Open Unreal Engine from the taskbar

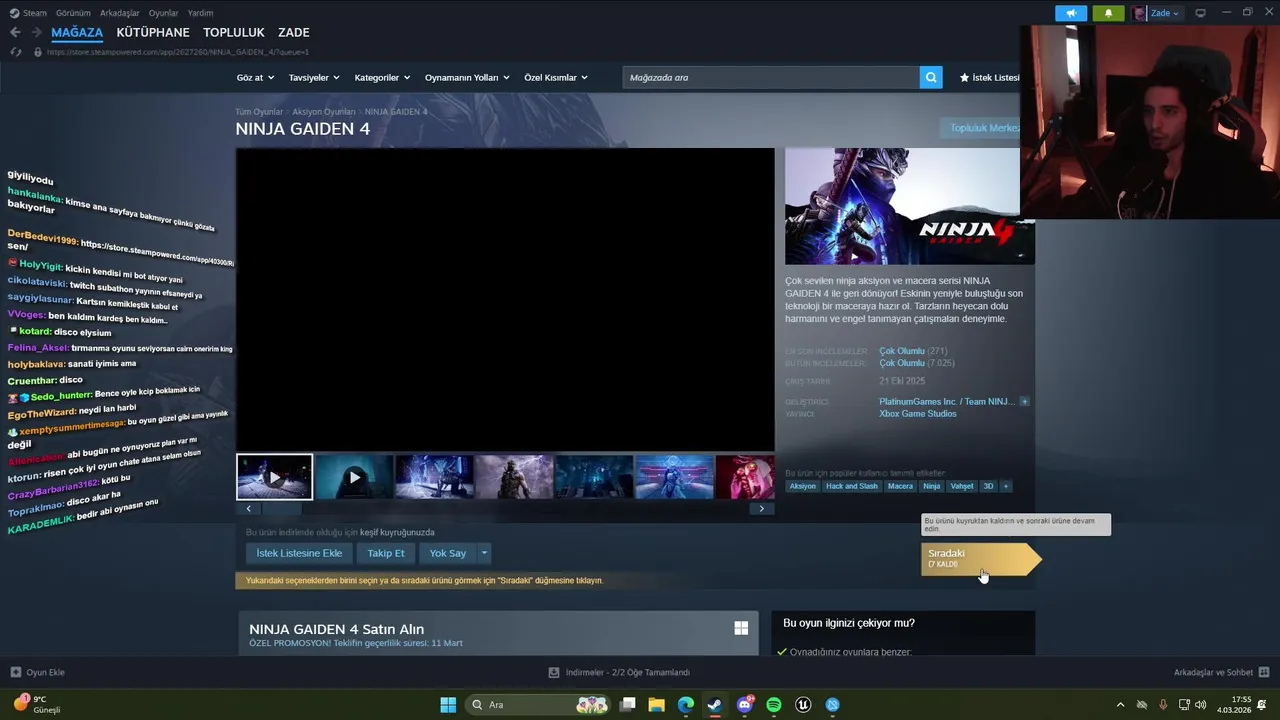(803, 705)
